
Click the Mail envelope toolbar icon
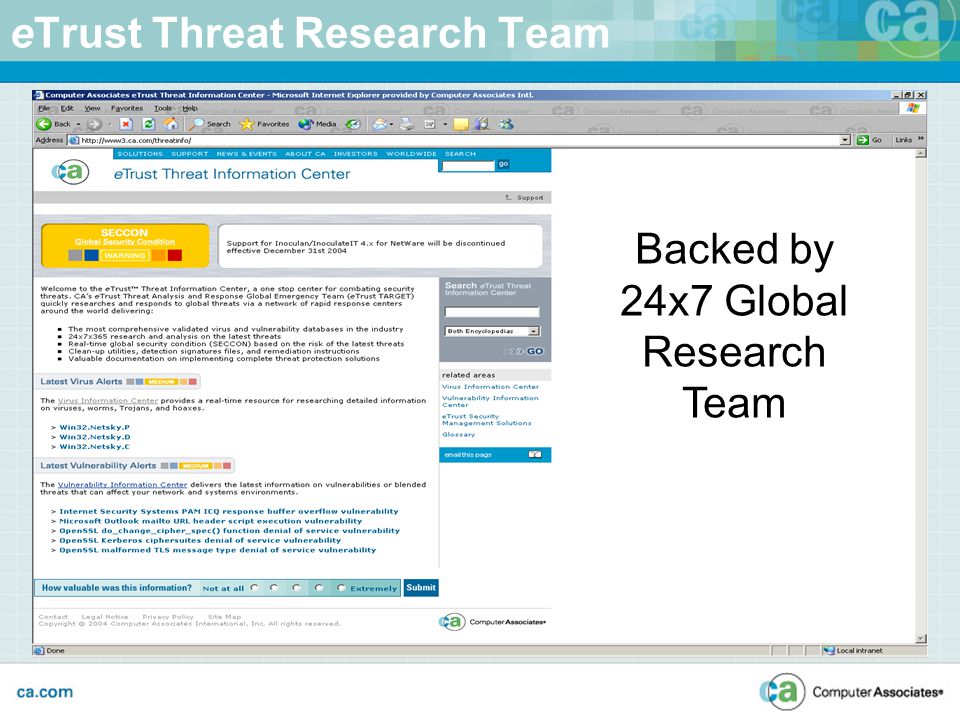[380, 124]
